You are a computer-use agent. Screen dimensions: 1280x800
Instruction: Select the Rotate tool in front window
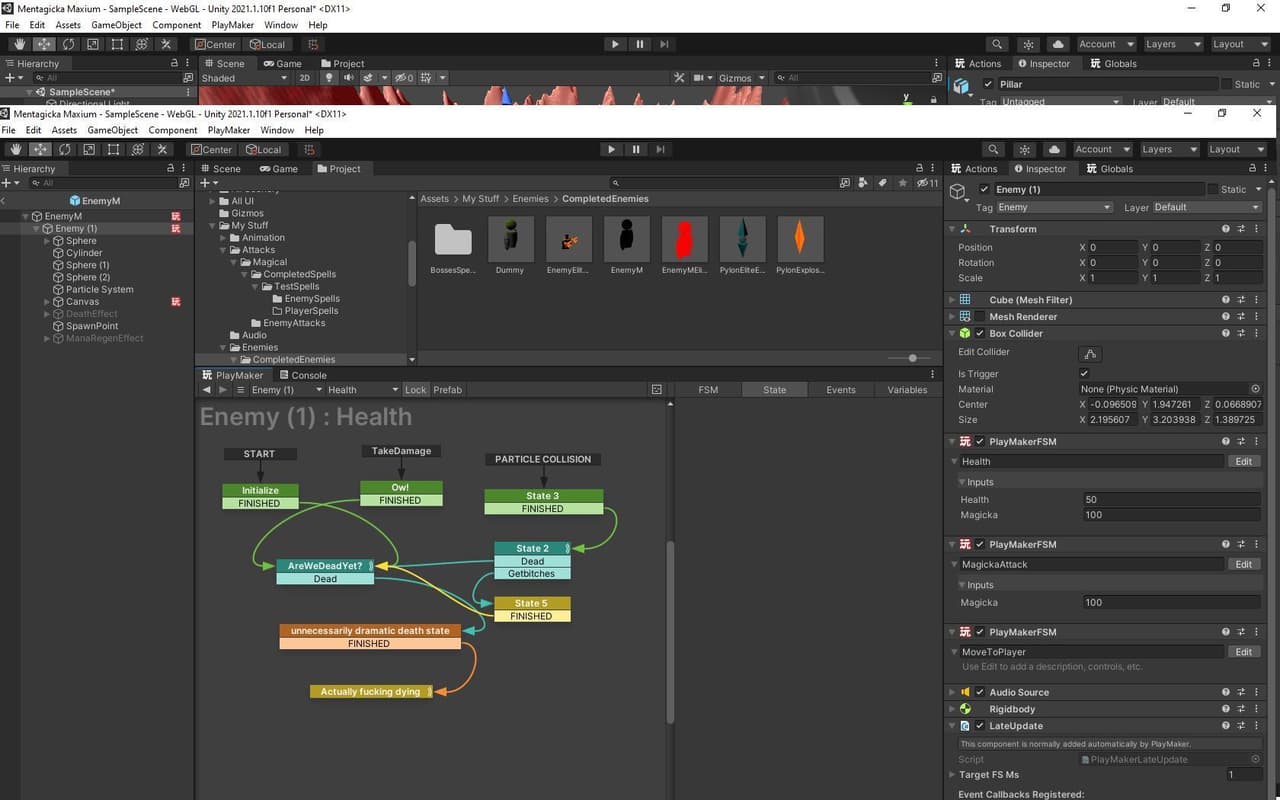pyautogui.click(x=65, y=149)
